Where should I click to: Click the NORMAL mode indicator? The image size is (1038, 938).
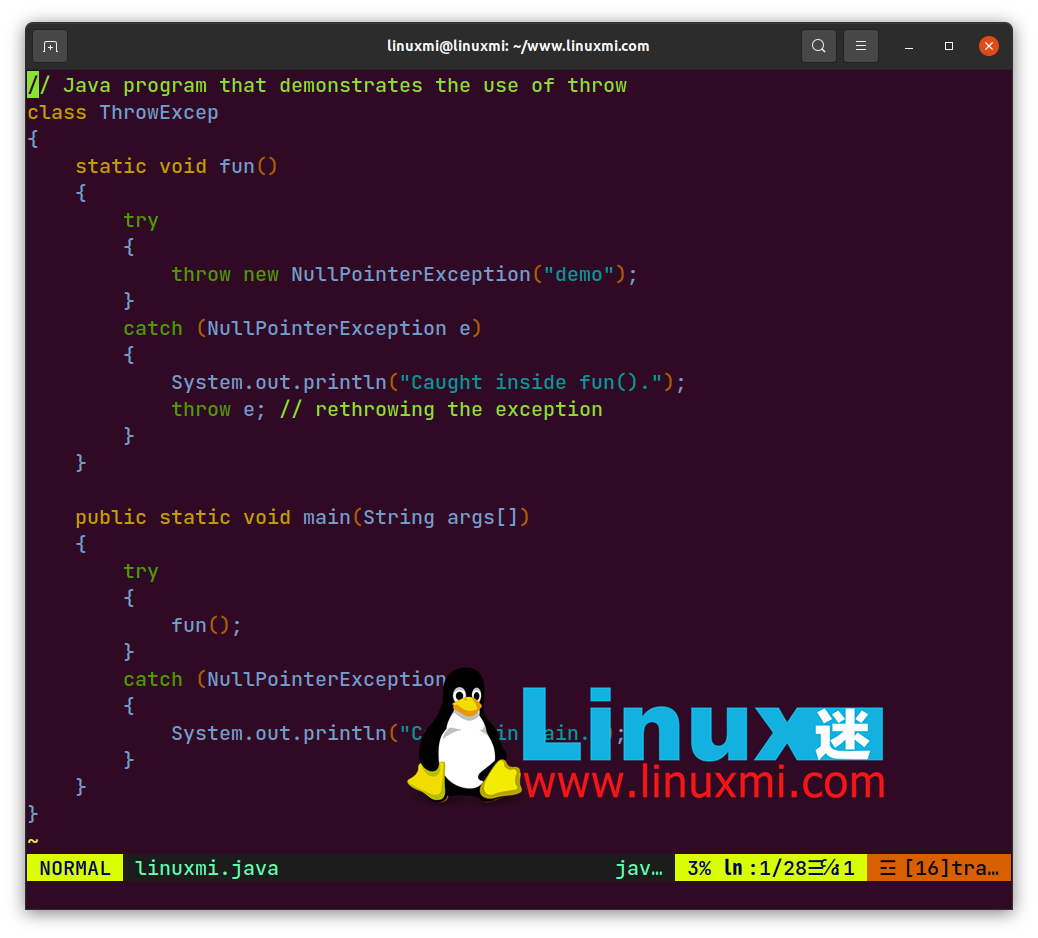[75, 868]
